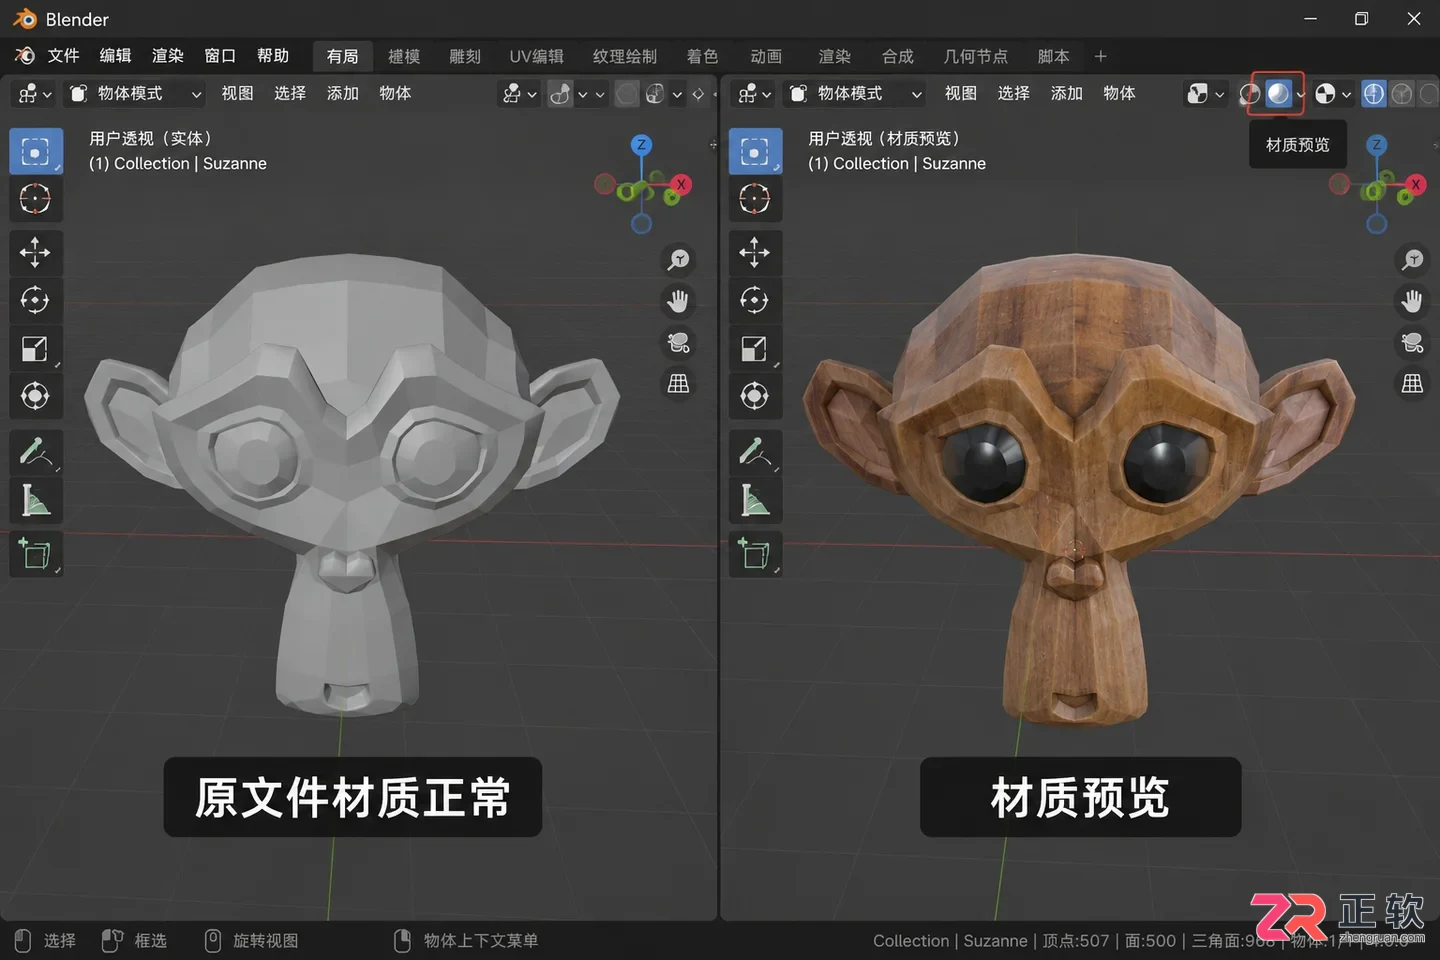Add a new workspace with plus button
The height and width of the screenshot is (960, 1440).
1100,57
